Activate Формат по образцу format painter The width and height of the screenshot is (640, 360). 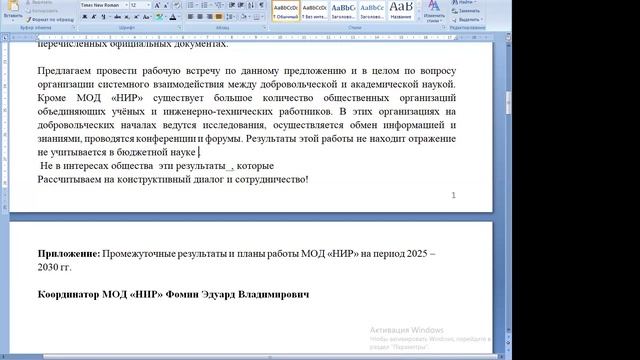pos(50,19)
